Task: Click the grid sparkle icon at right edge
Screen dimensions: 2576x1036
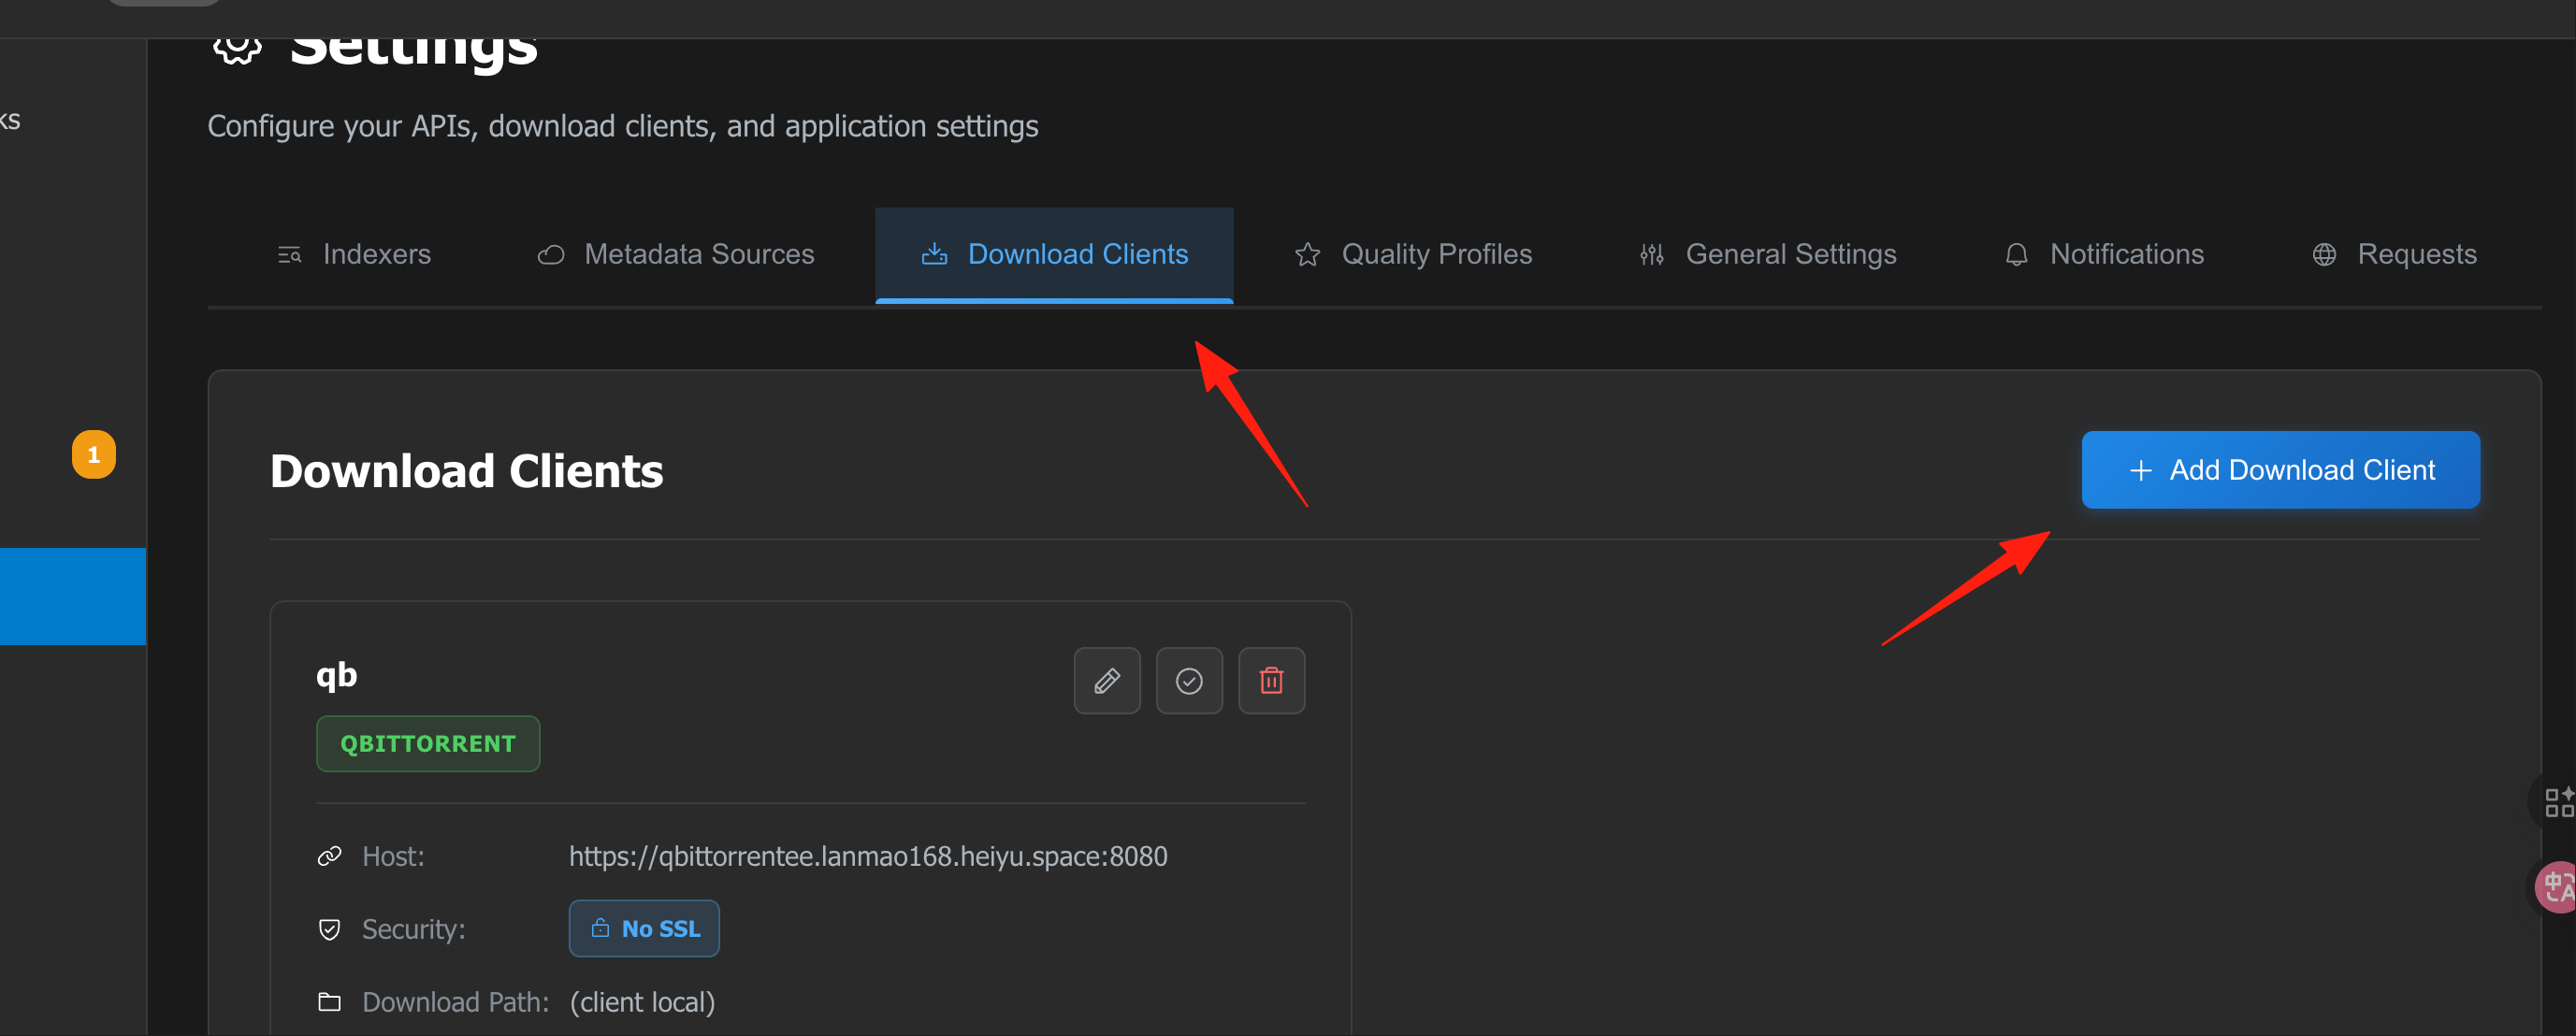Action: 2559,802
